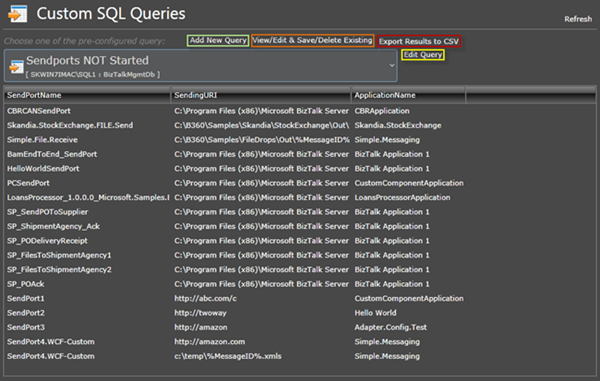
Task: Sort by ApplicationName column header
Action: pos(408,95)
